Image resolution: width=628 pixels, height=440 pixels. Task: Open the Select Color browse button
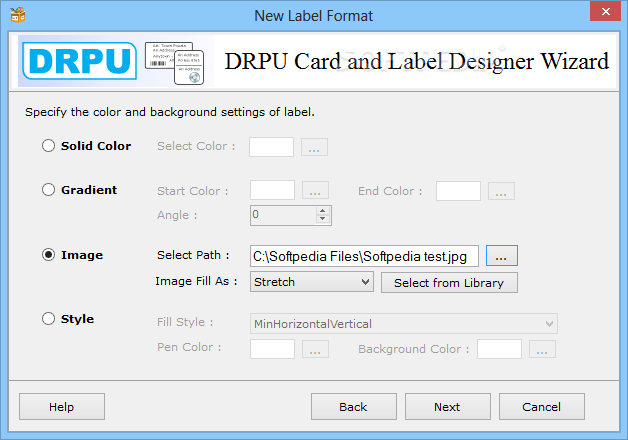pyautogui.click(x=314, y=147)
